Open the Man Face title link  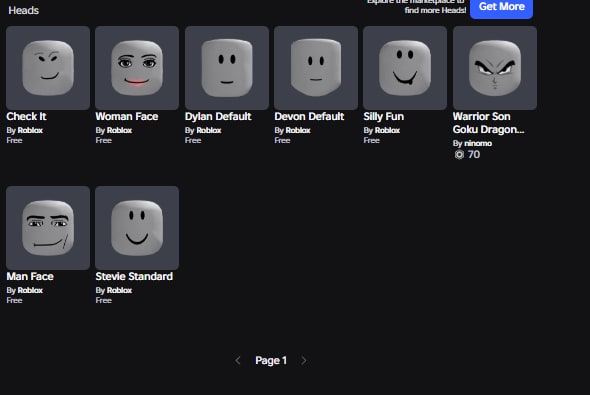[x=30, y=276]
